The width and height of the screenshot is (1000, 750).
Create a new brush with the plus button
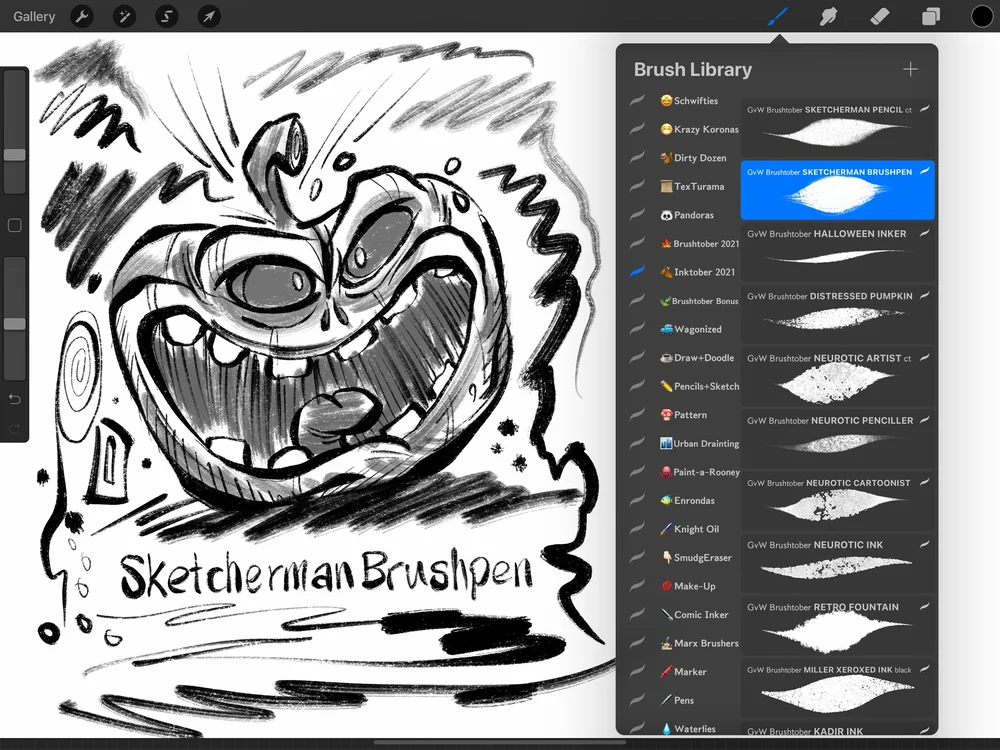pos(910,69)
